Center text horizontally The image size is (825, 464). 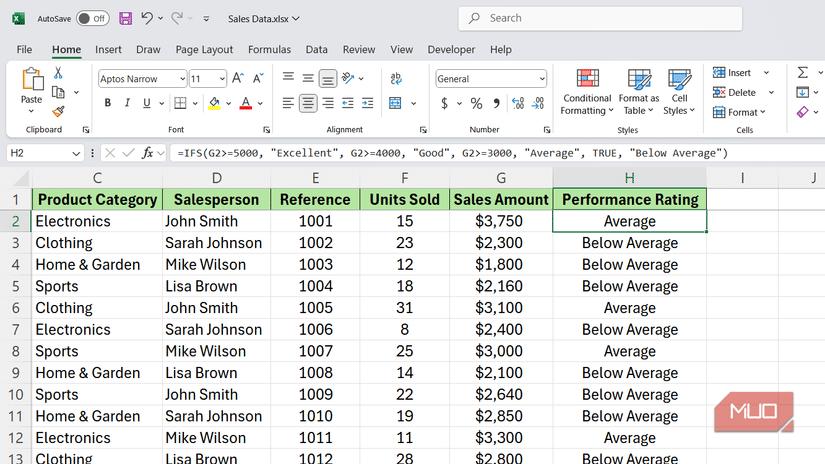(308, 103)
